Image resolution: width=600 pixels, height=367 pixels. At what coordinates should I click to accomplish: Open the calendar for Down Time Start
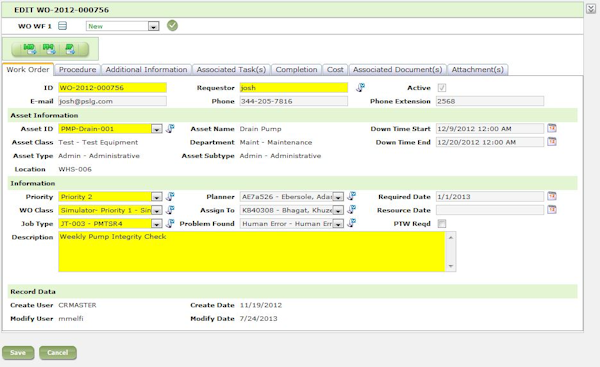pyautogui.click(x=552, y=128)
